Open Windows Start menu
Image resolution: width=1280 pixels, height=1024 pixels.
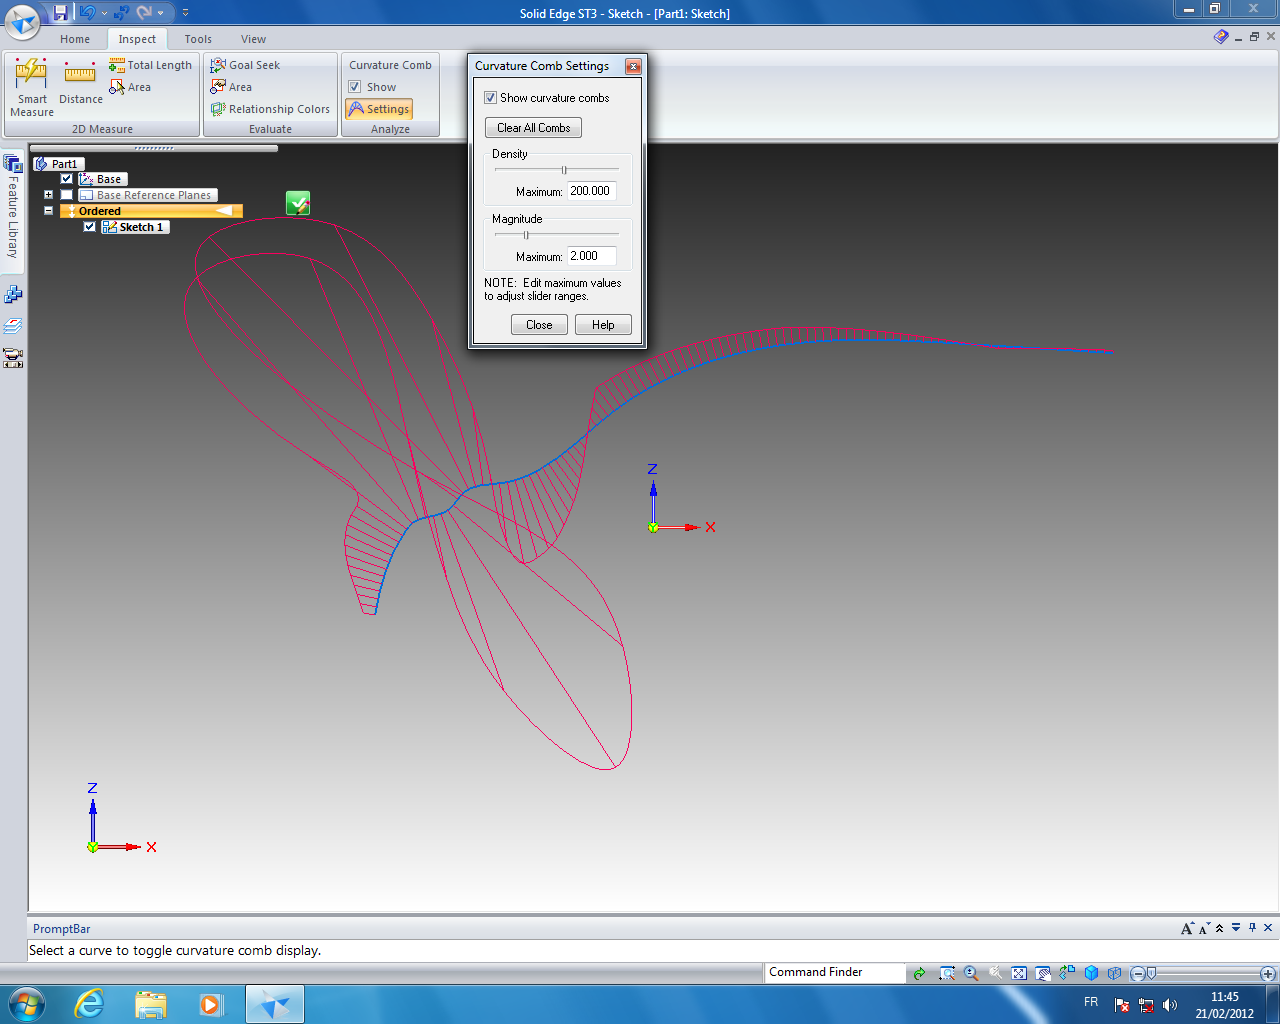pos(25,1003)
